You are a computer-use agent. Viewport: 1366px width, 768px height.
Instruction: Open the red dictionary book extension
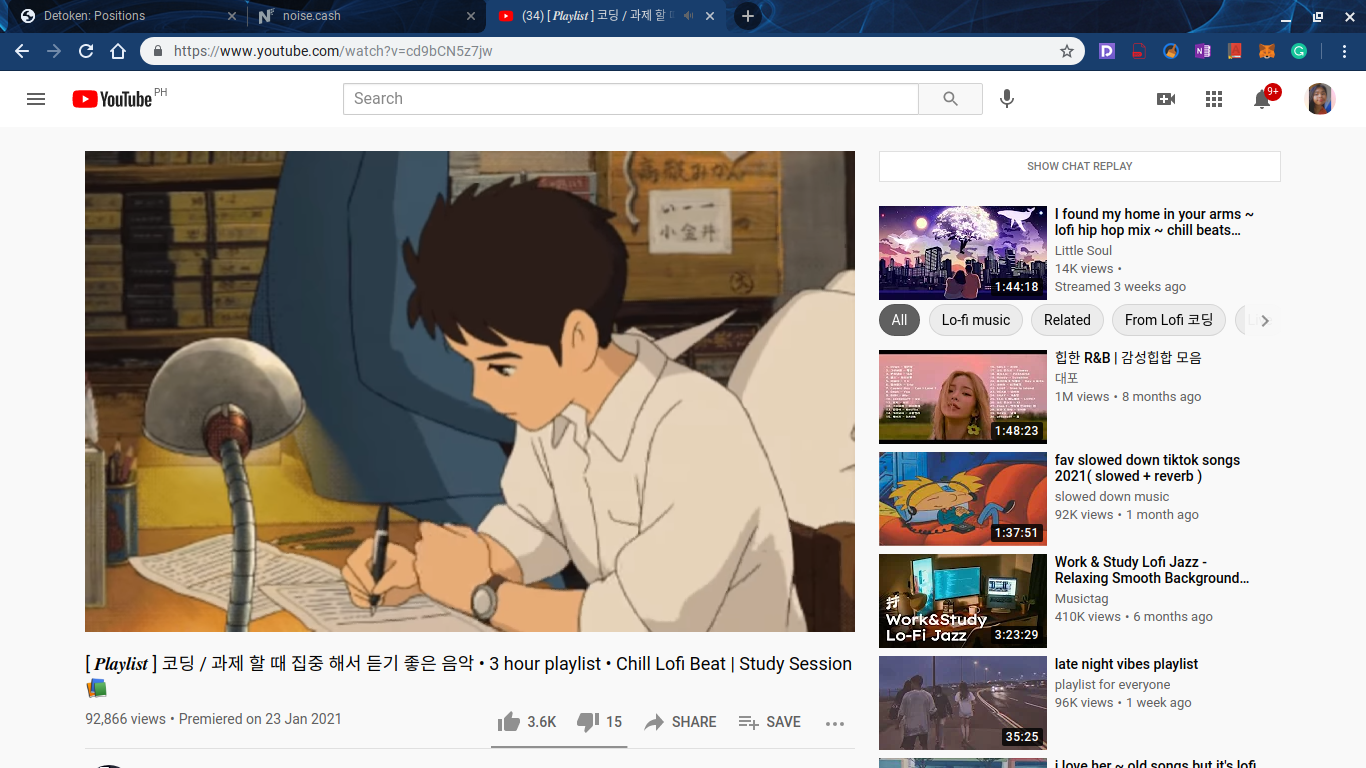pos(1235,51)
